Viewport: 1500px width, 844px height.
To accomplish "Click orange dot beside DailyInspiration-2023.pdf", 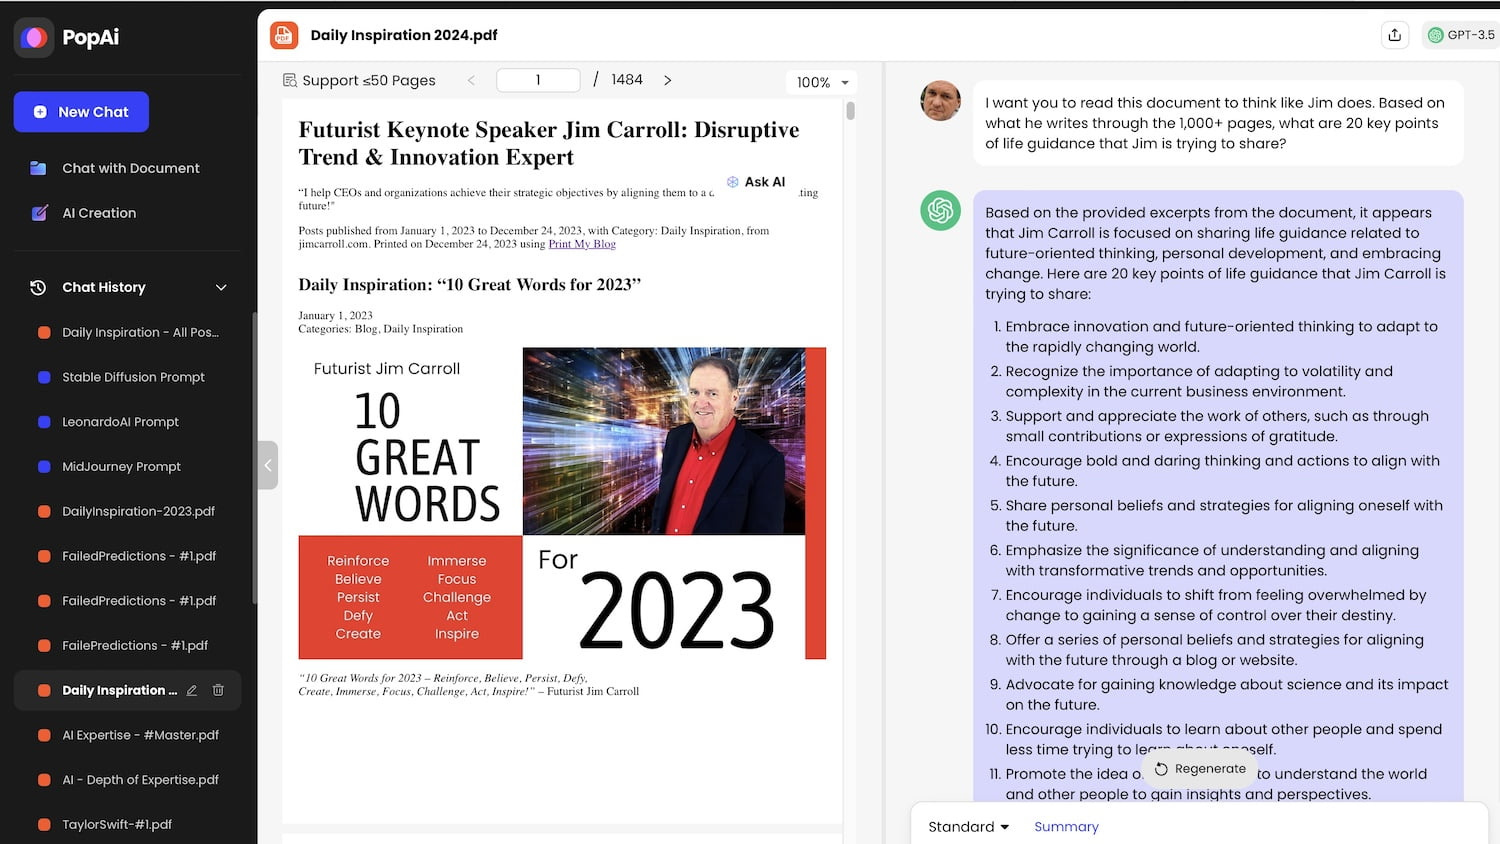I will pyautogui.click(x=44, y=511).
